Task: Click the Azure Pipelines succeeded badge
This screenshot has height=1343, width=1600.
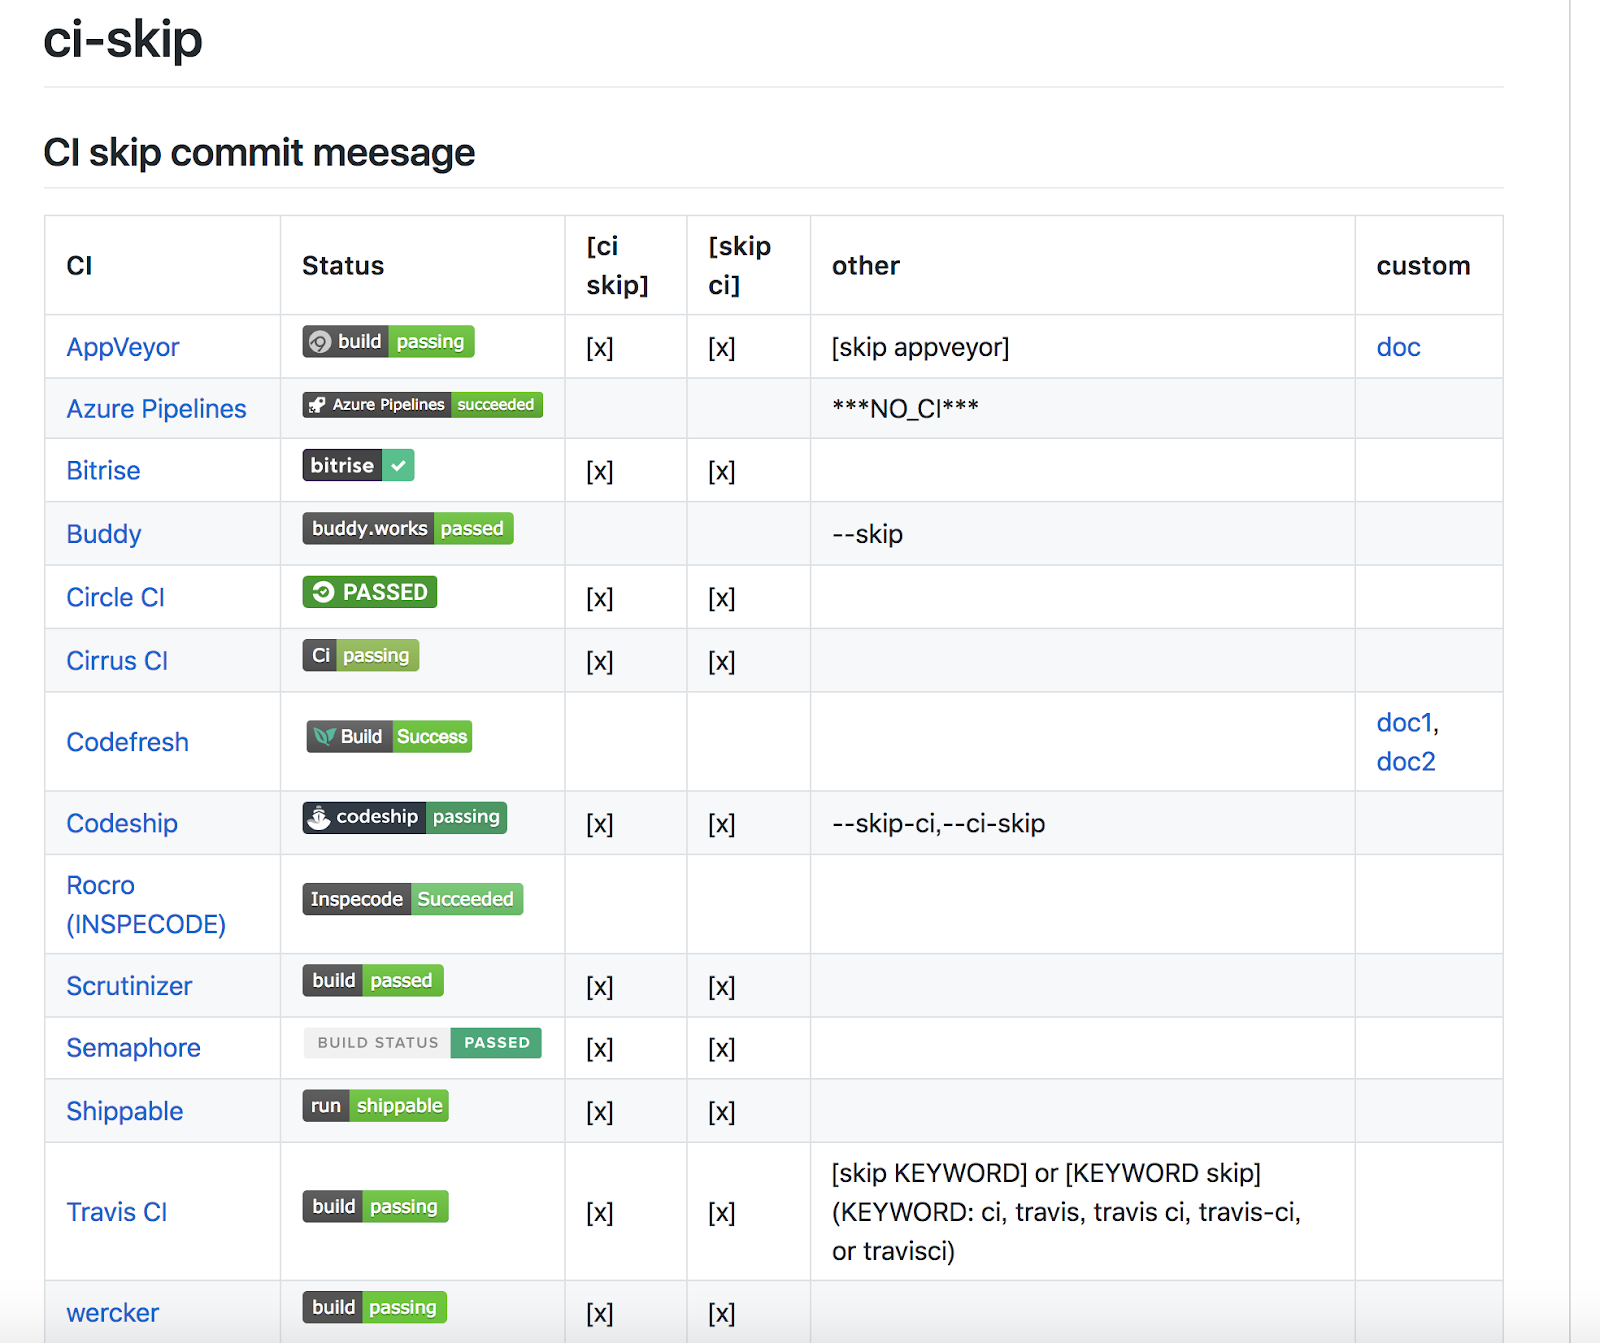Action: (x=422, y=405)
